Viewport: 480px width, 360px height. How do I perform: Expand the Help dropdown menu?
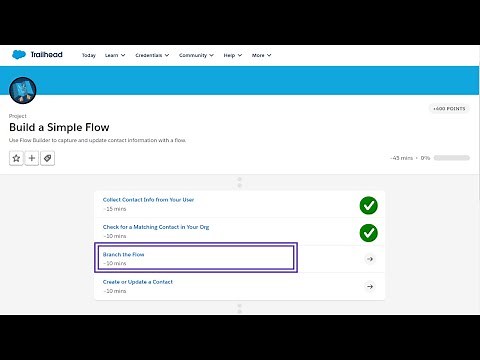click(233, 55)
